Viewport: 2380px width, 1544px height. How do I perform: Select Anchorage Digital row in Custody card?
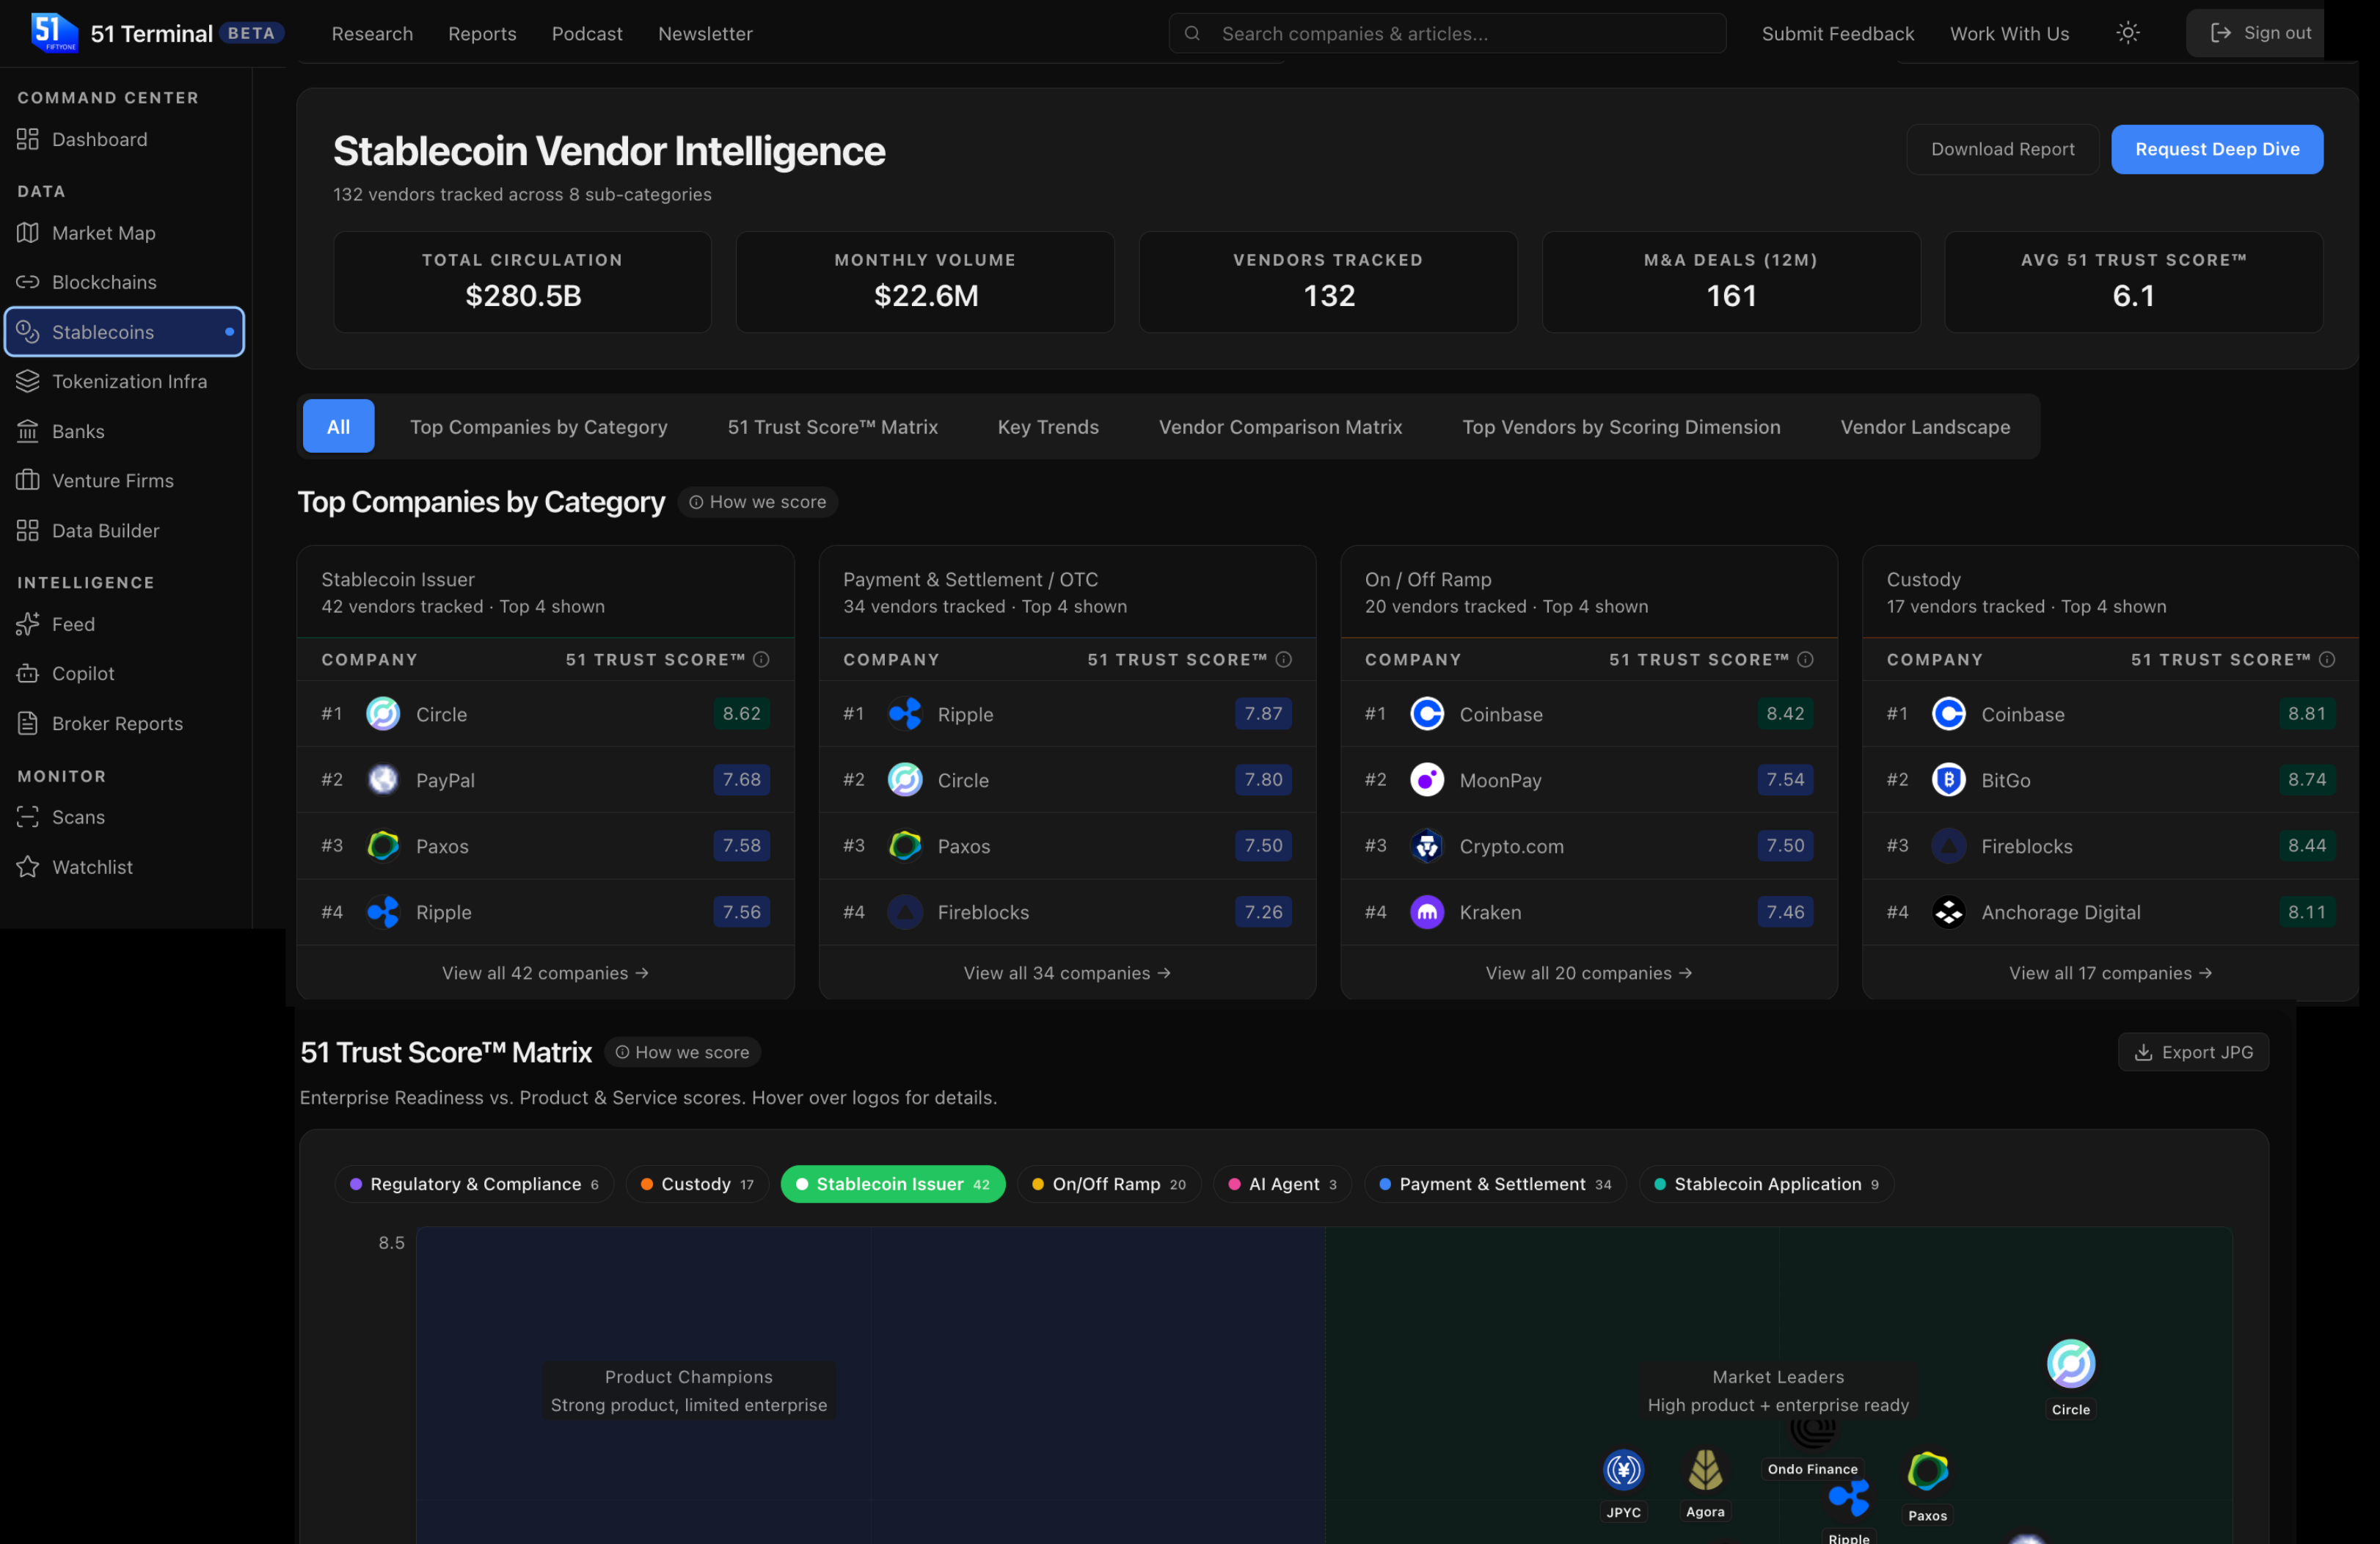coord(2111,912)
